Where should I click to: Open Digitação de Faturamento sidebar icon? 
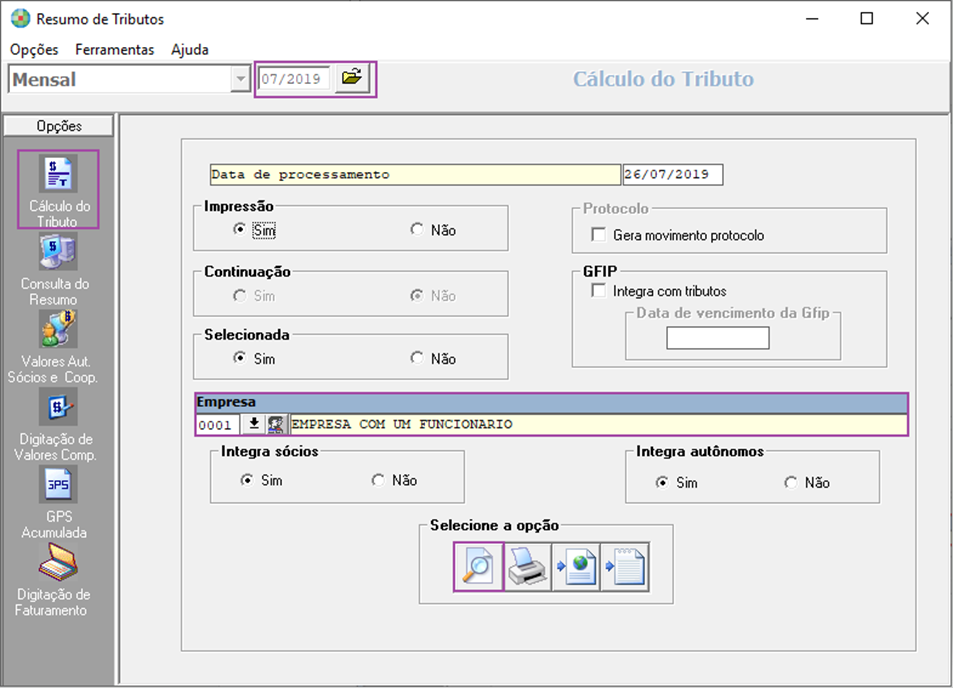tap(58, 562)
